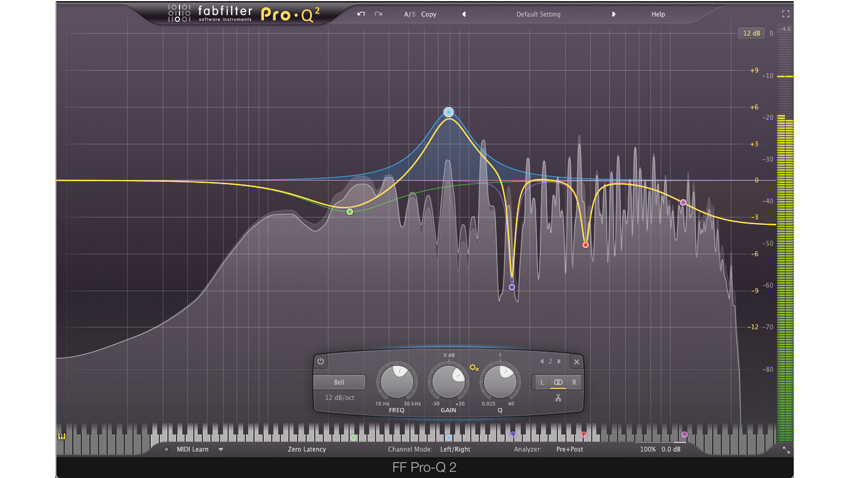850x478 pixels.
Task: Click the purple band marker on piano strip
Action: click(x=513, y=435)
